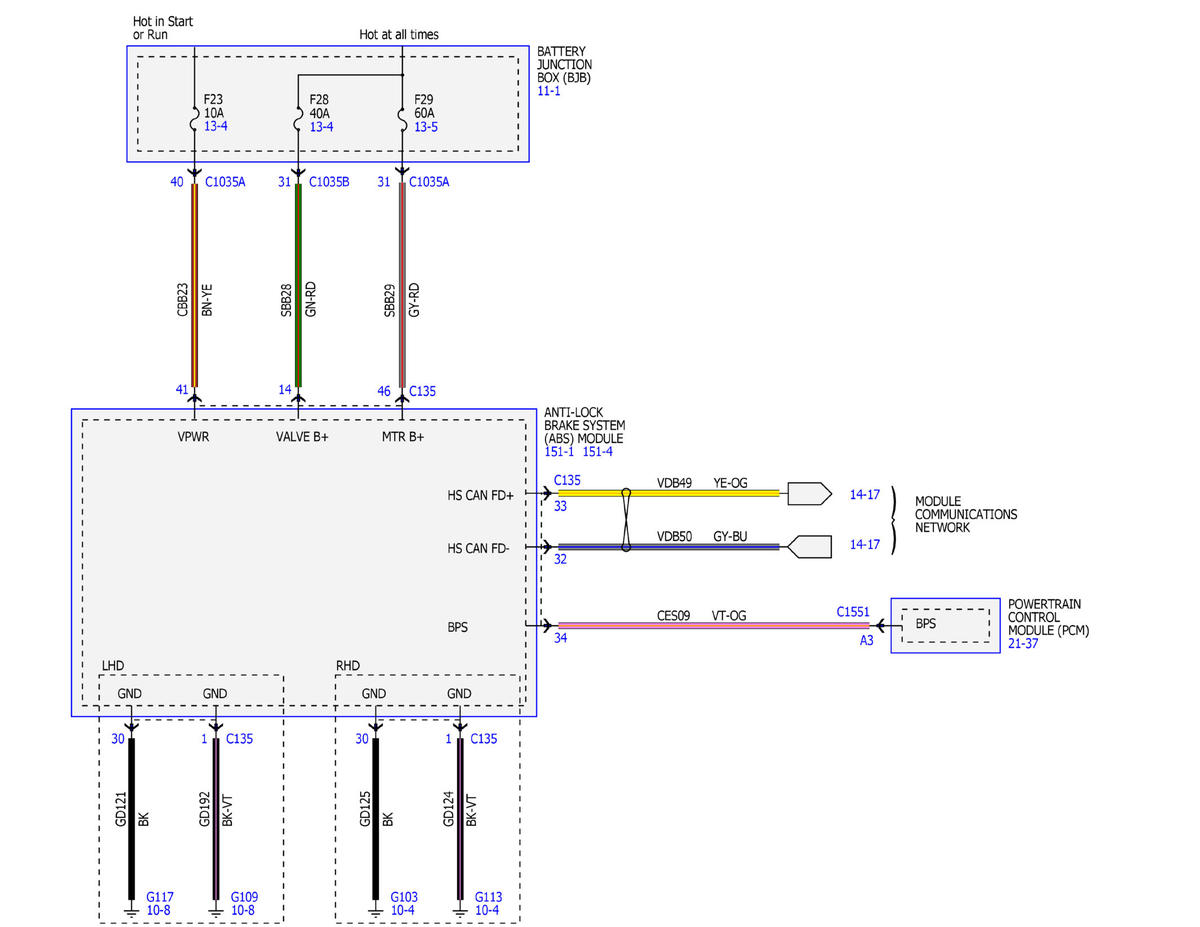
Task: Open connector C135 at pin 46
Action: tap(422, 391)
